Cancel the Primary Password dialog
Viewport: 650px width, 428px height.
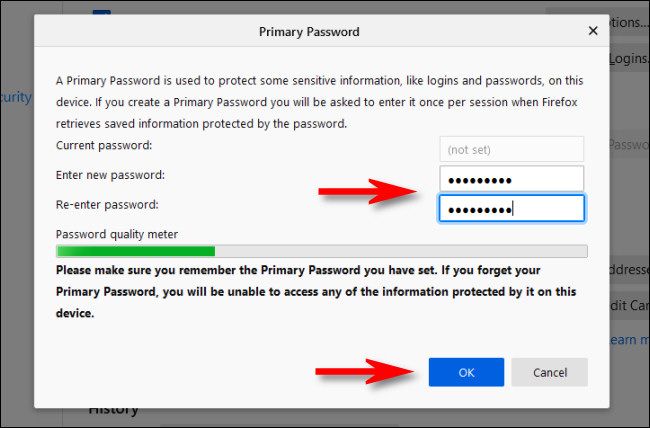pyautogui.click(x=549, y=372)
